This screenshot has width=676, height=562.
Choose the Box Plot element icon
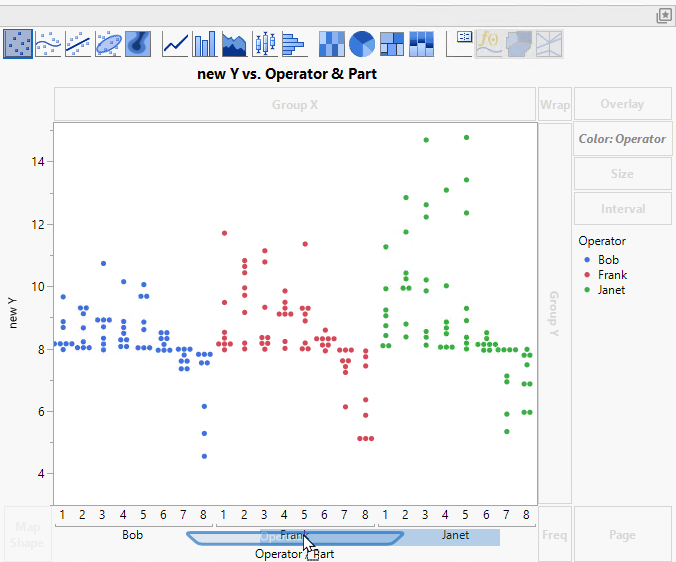tap(265, 44)
